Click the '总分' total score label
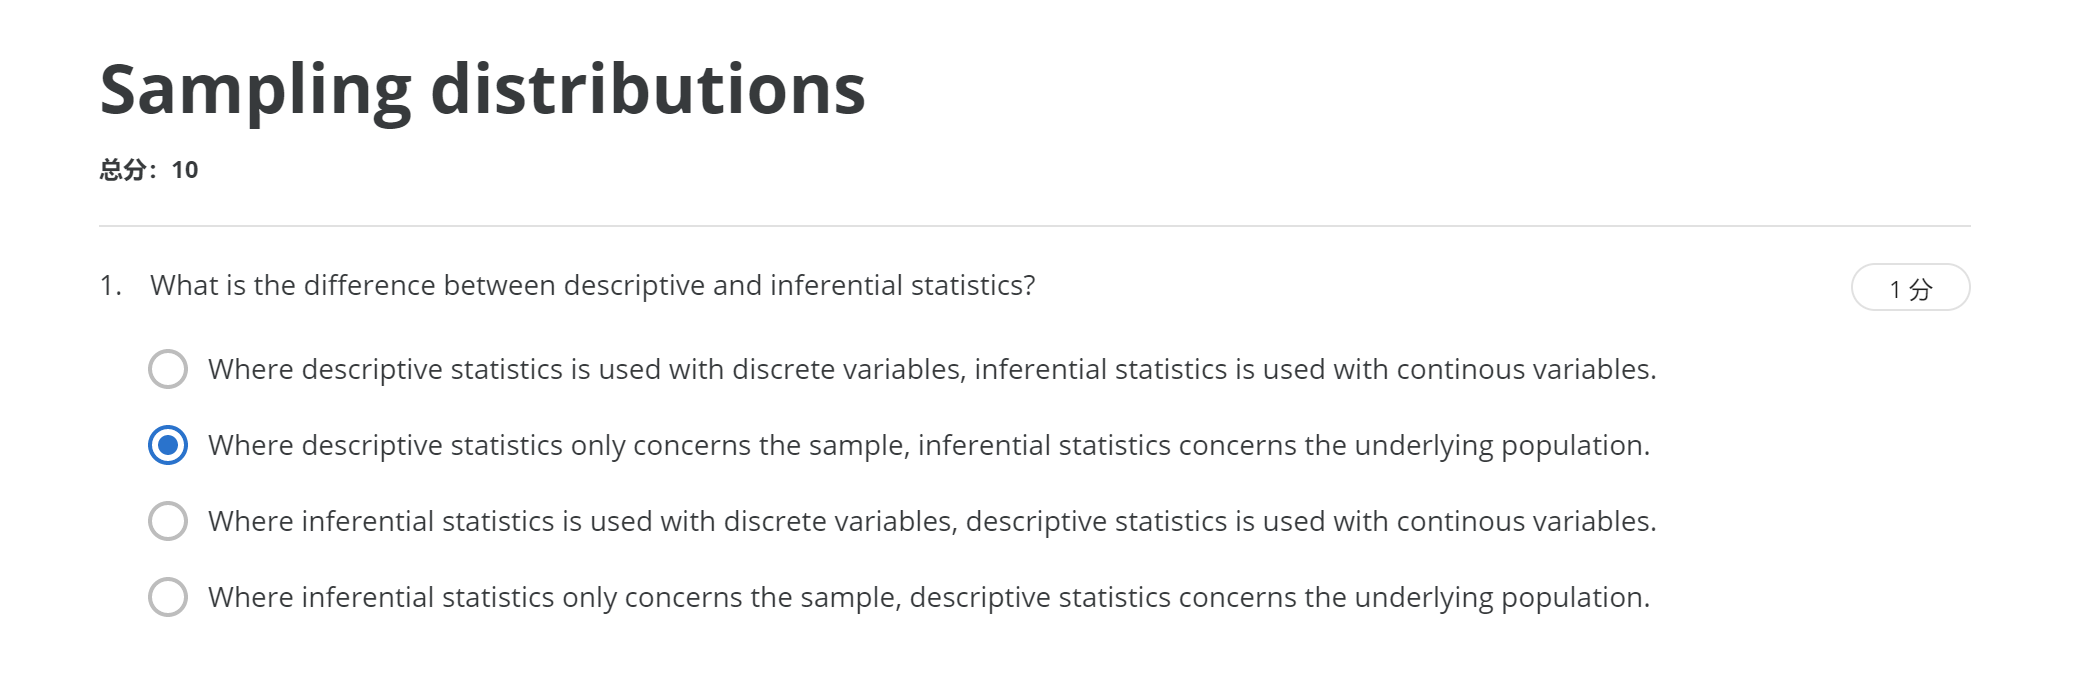 click(123, 170)
